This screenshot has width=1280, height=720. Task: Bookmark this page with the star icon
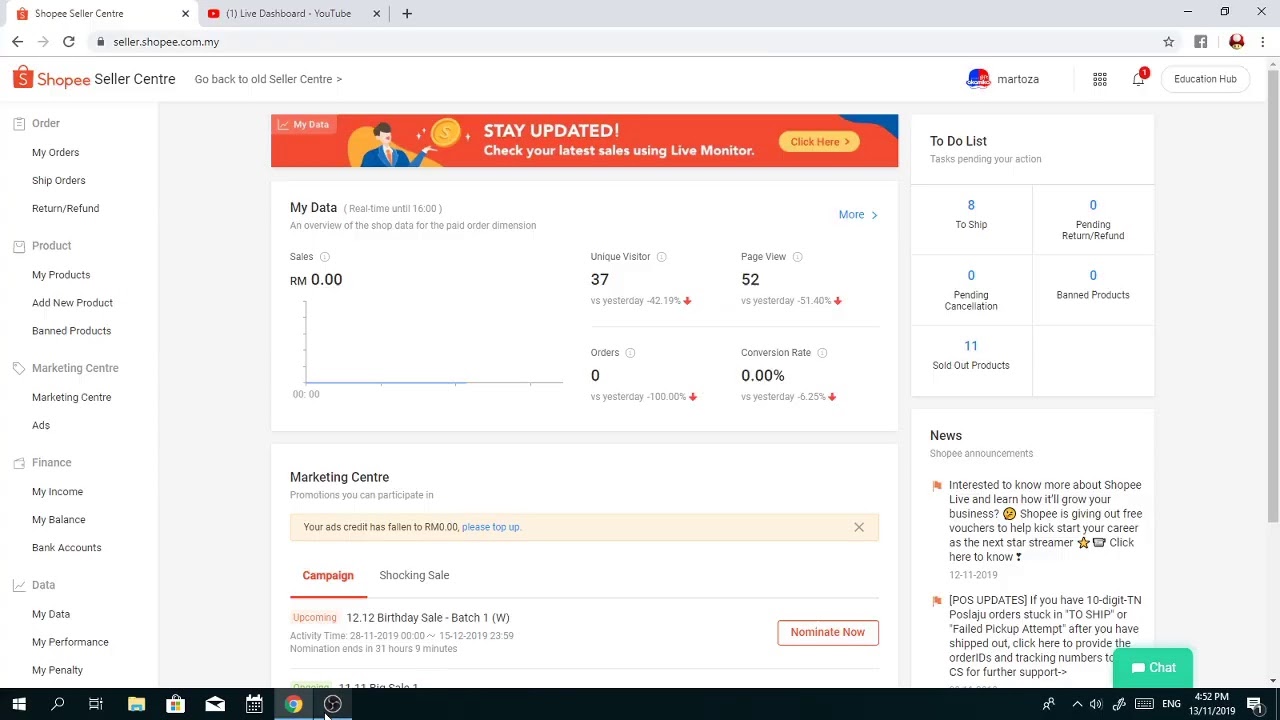coord(1168,42)
